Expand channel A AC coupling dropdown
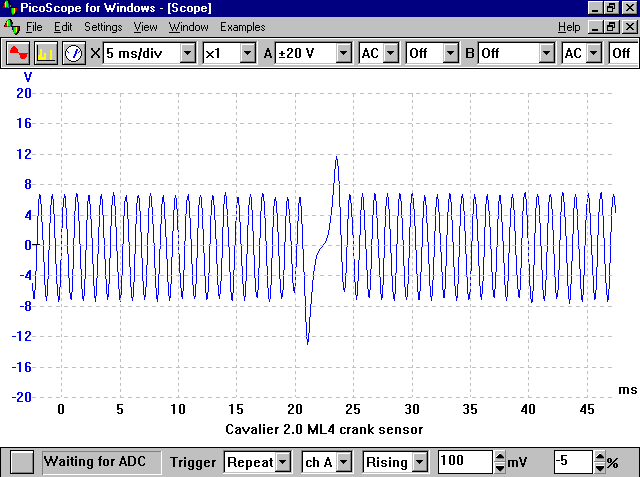Viewport: 640px width, 477px height. pyautogui.click(x=391, y=53)
